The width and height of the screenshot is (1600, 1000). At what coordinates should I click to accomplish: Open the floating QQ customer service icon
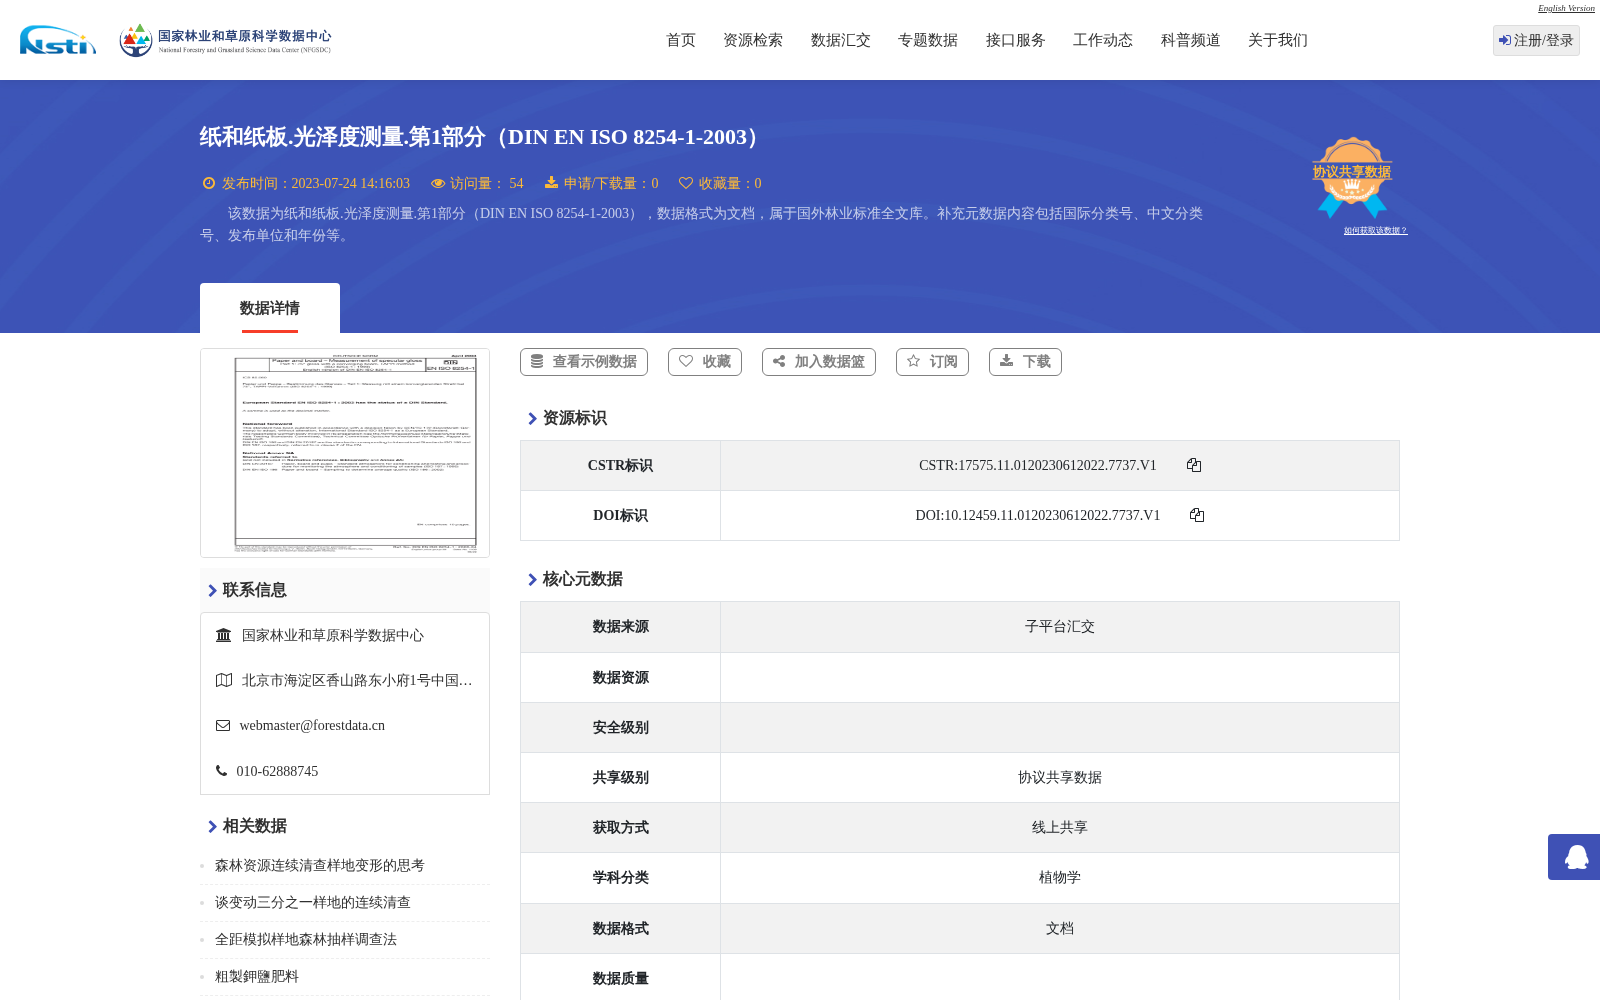[1576, 857]
